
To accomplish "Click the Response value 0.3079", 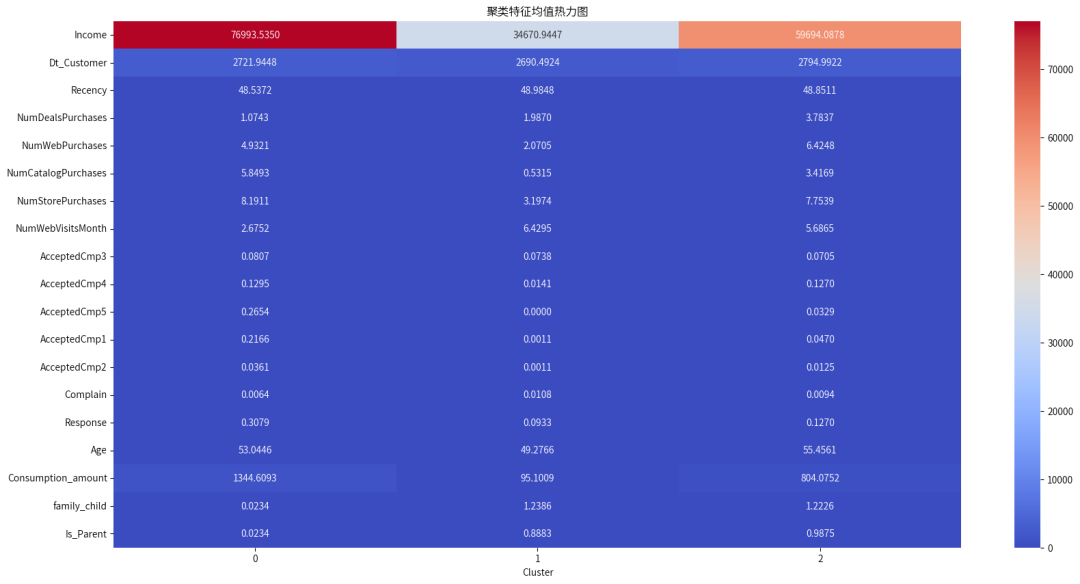I will tap(255, 422).
